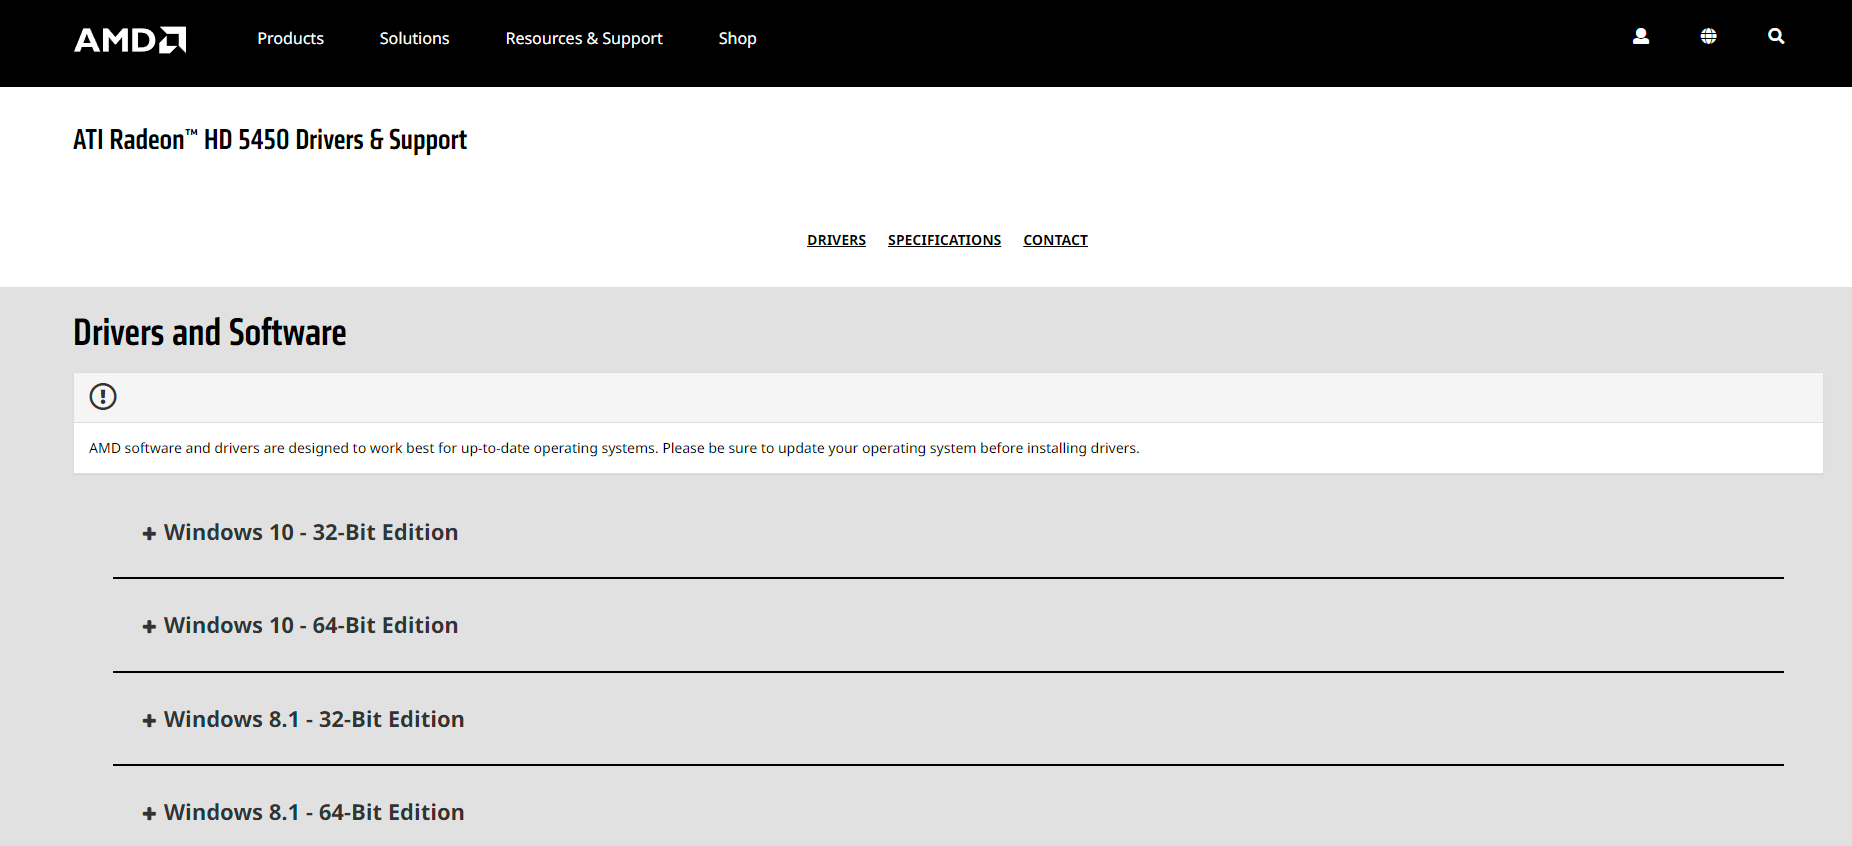Open the search magnifier icon
This screenshot has height=846, width=1852.
[x=1776, y=36]
